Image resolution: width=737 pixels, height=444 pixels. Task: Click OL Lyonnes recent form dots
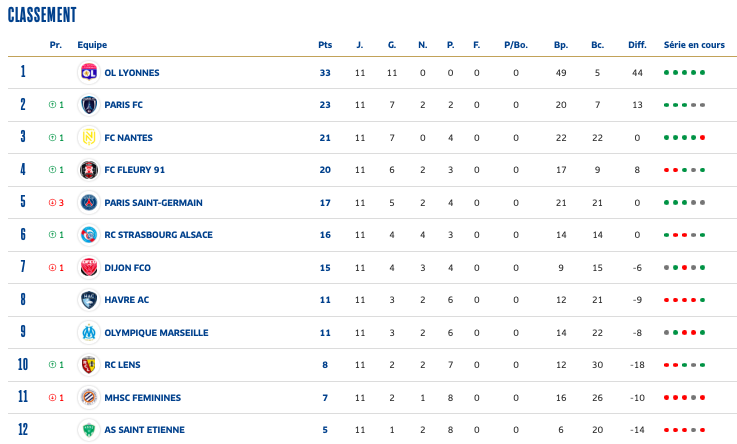click(685, 73)
